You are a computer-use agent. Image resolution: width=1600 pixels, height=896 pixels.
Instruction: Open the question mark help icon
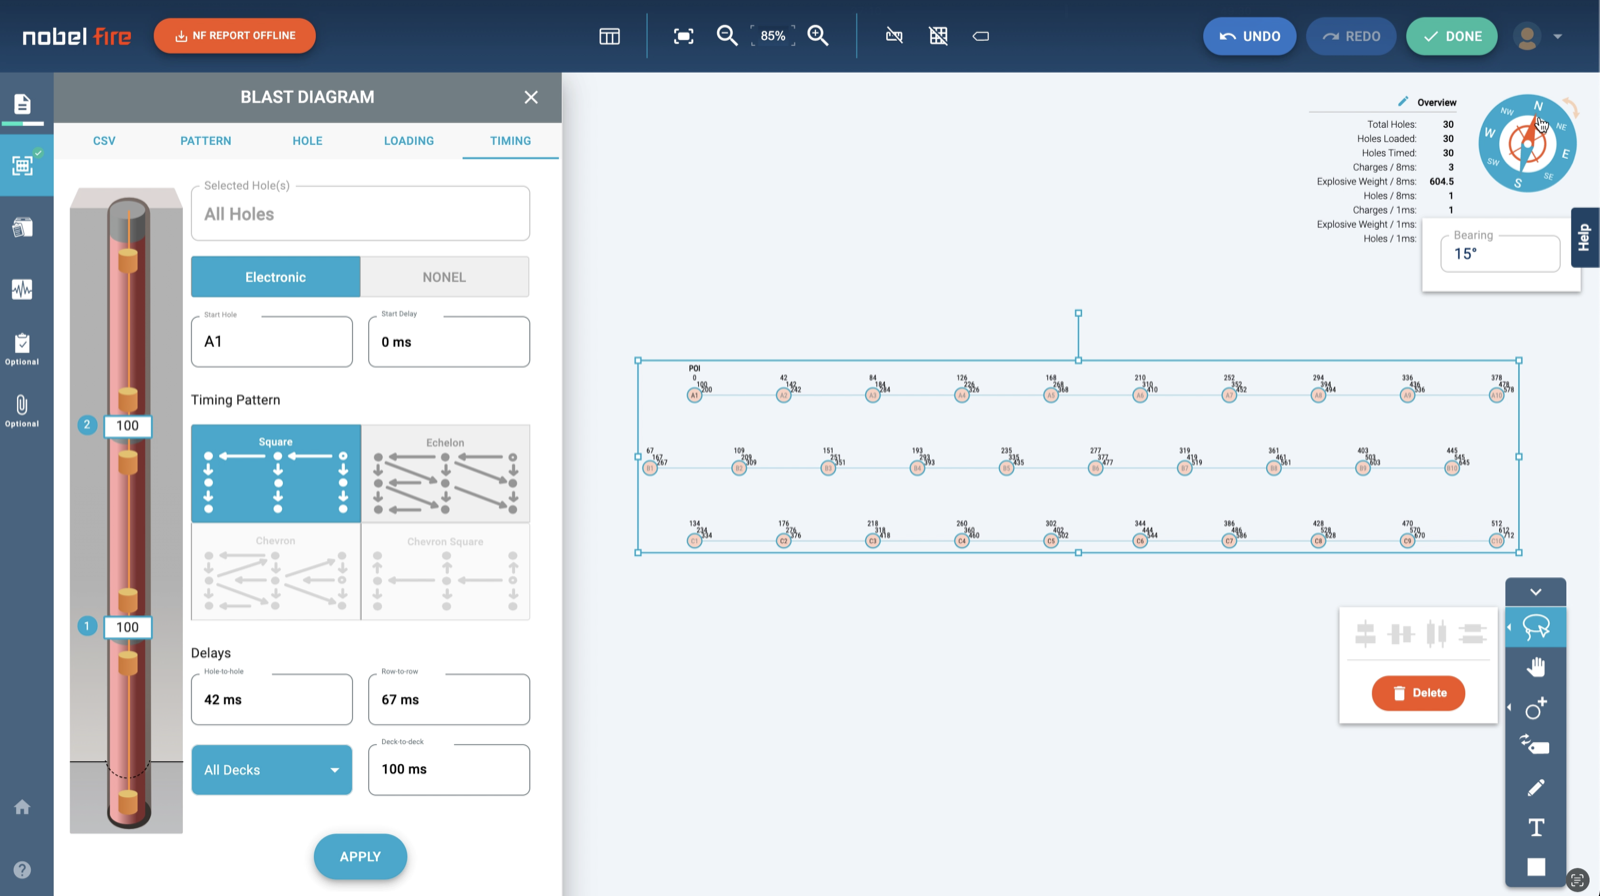[x=22, y=870]
